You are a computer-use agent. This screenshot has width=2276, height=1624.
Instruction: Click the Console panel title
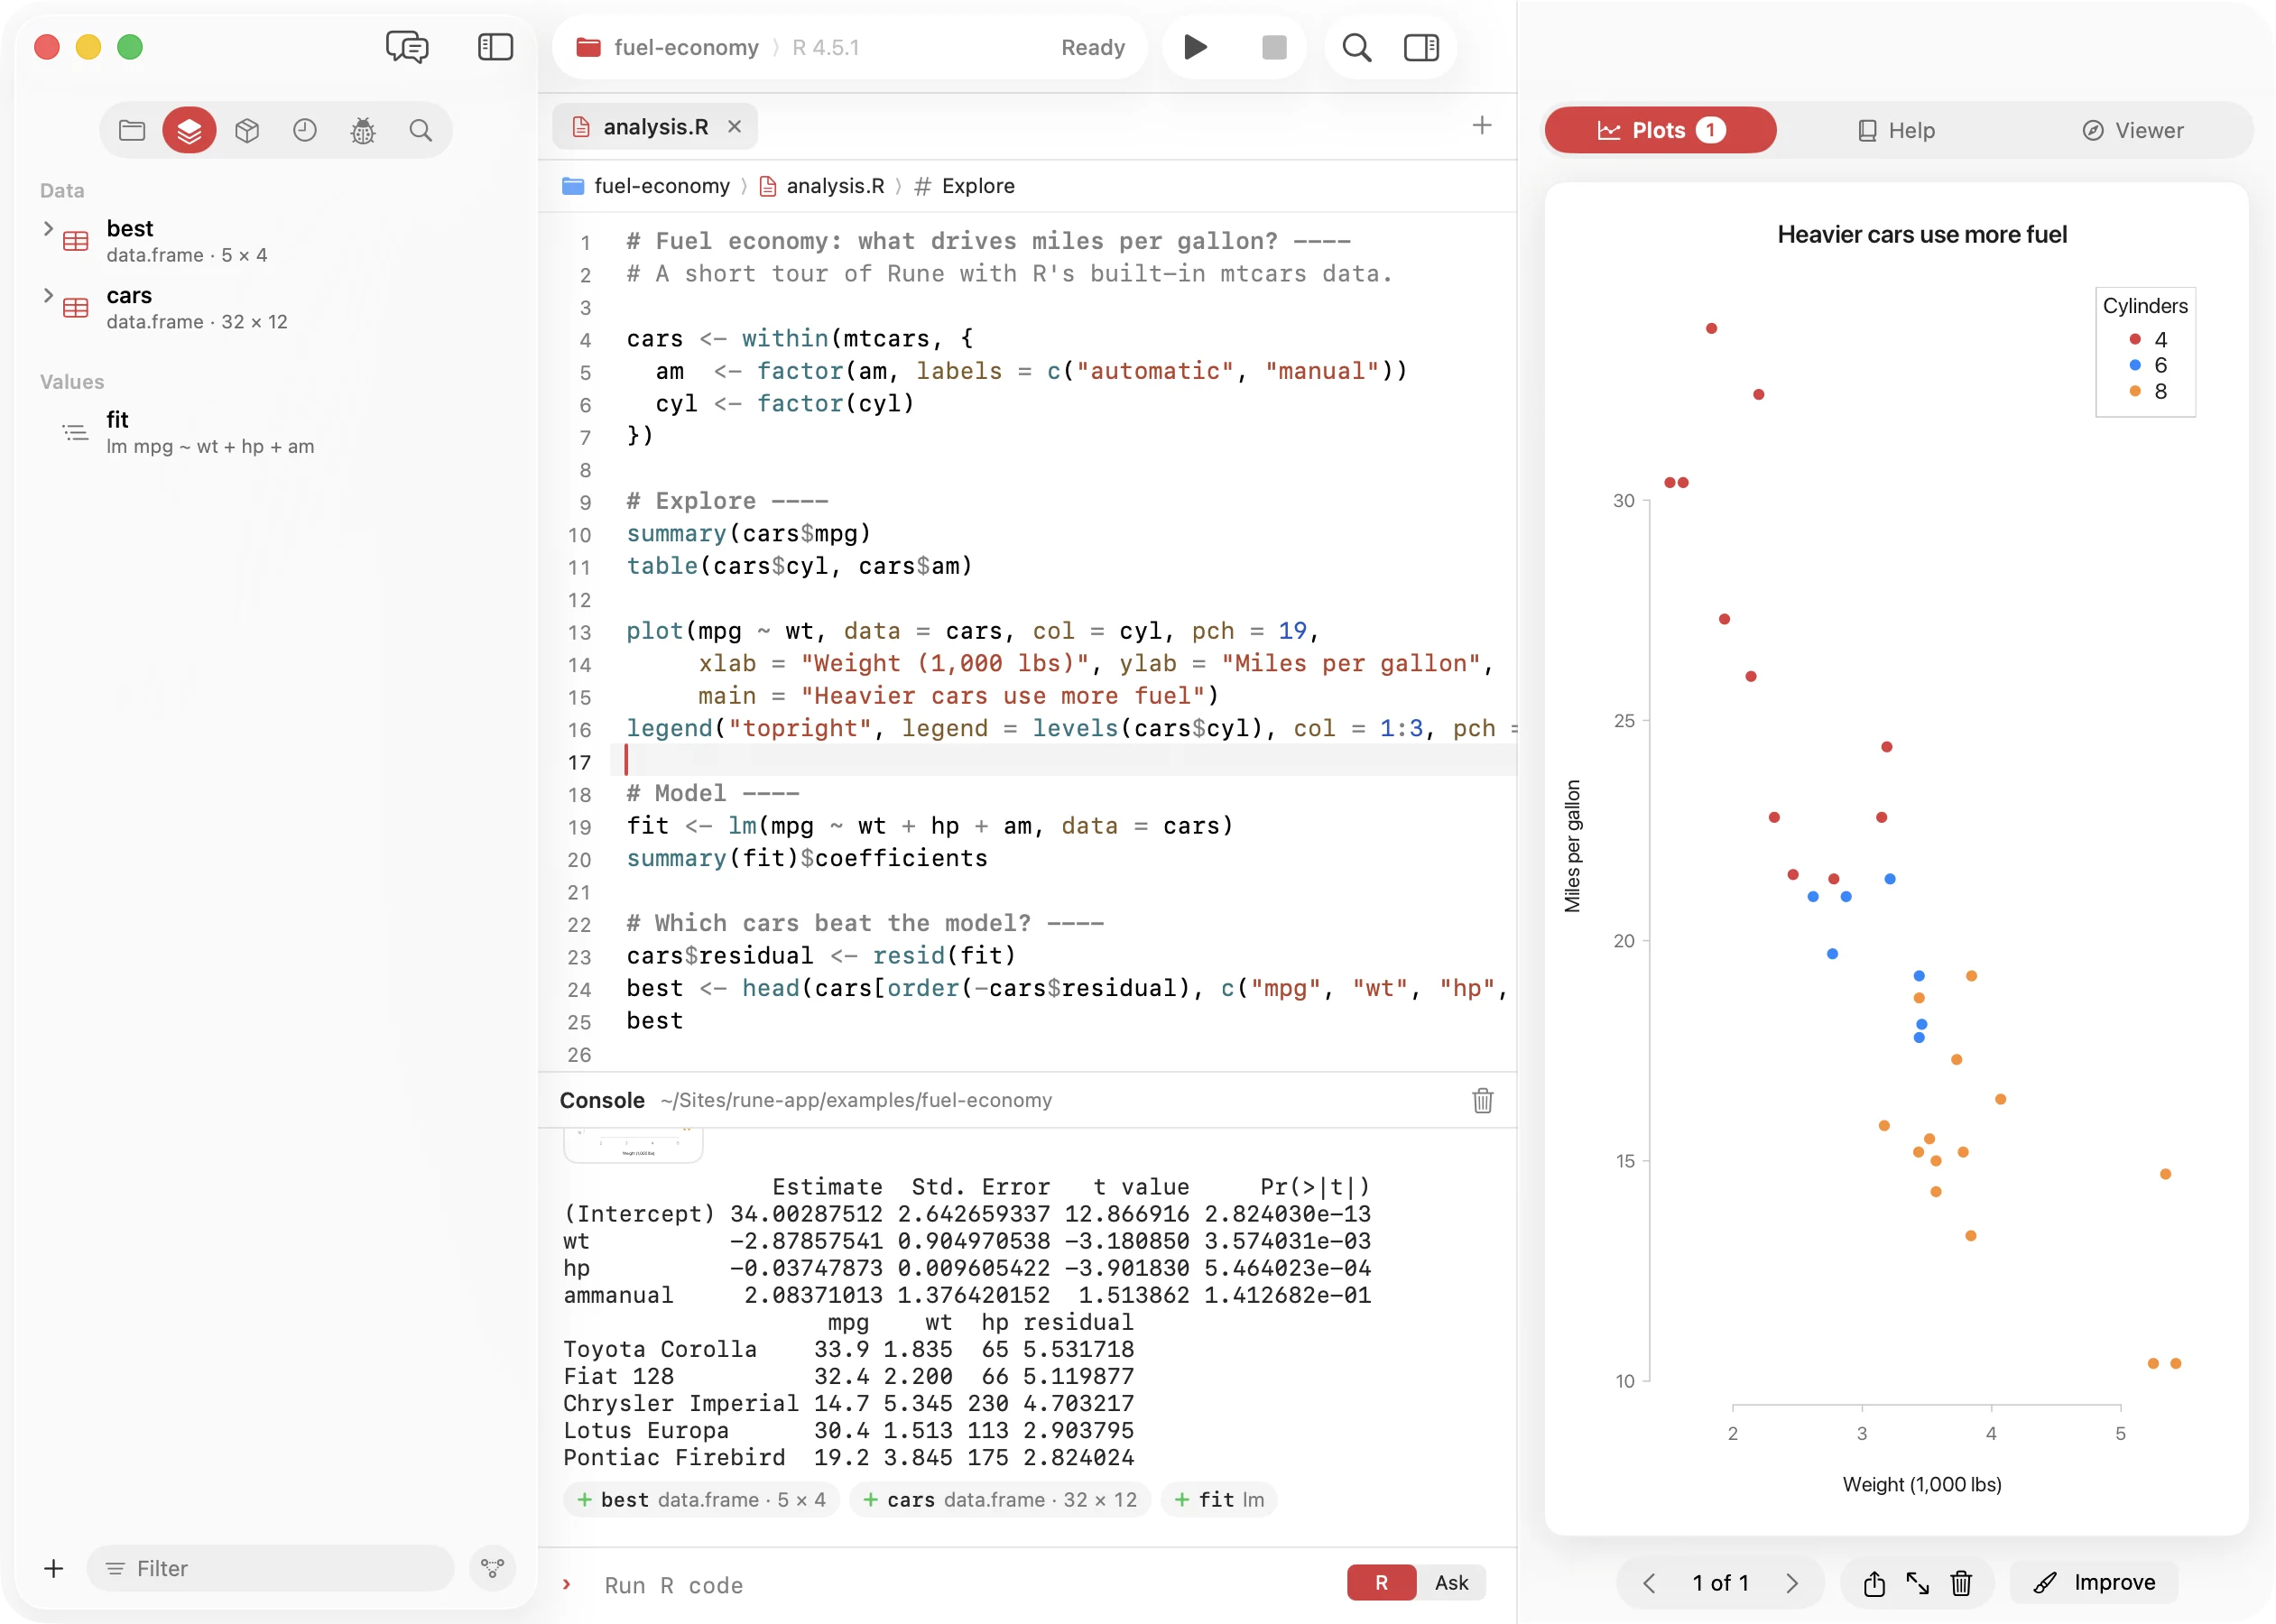click(602, 1100)
